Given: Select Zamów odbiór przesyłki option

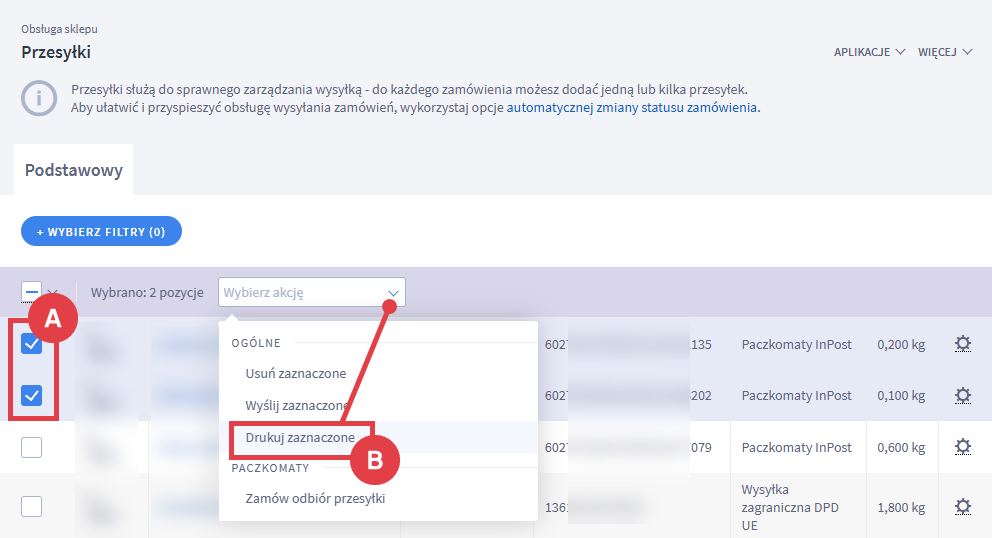Looking at the screenshot, I should (315, 498).
